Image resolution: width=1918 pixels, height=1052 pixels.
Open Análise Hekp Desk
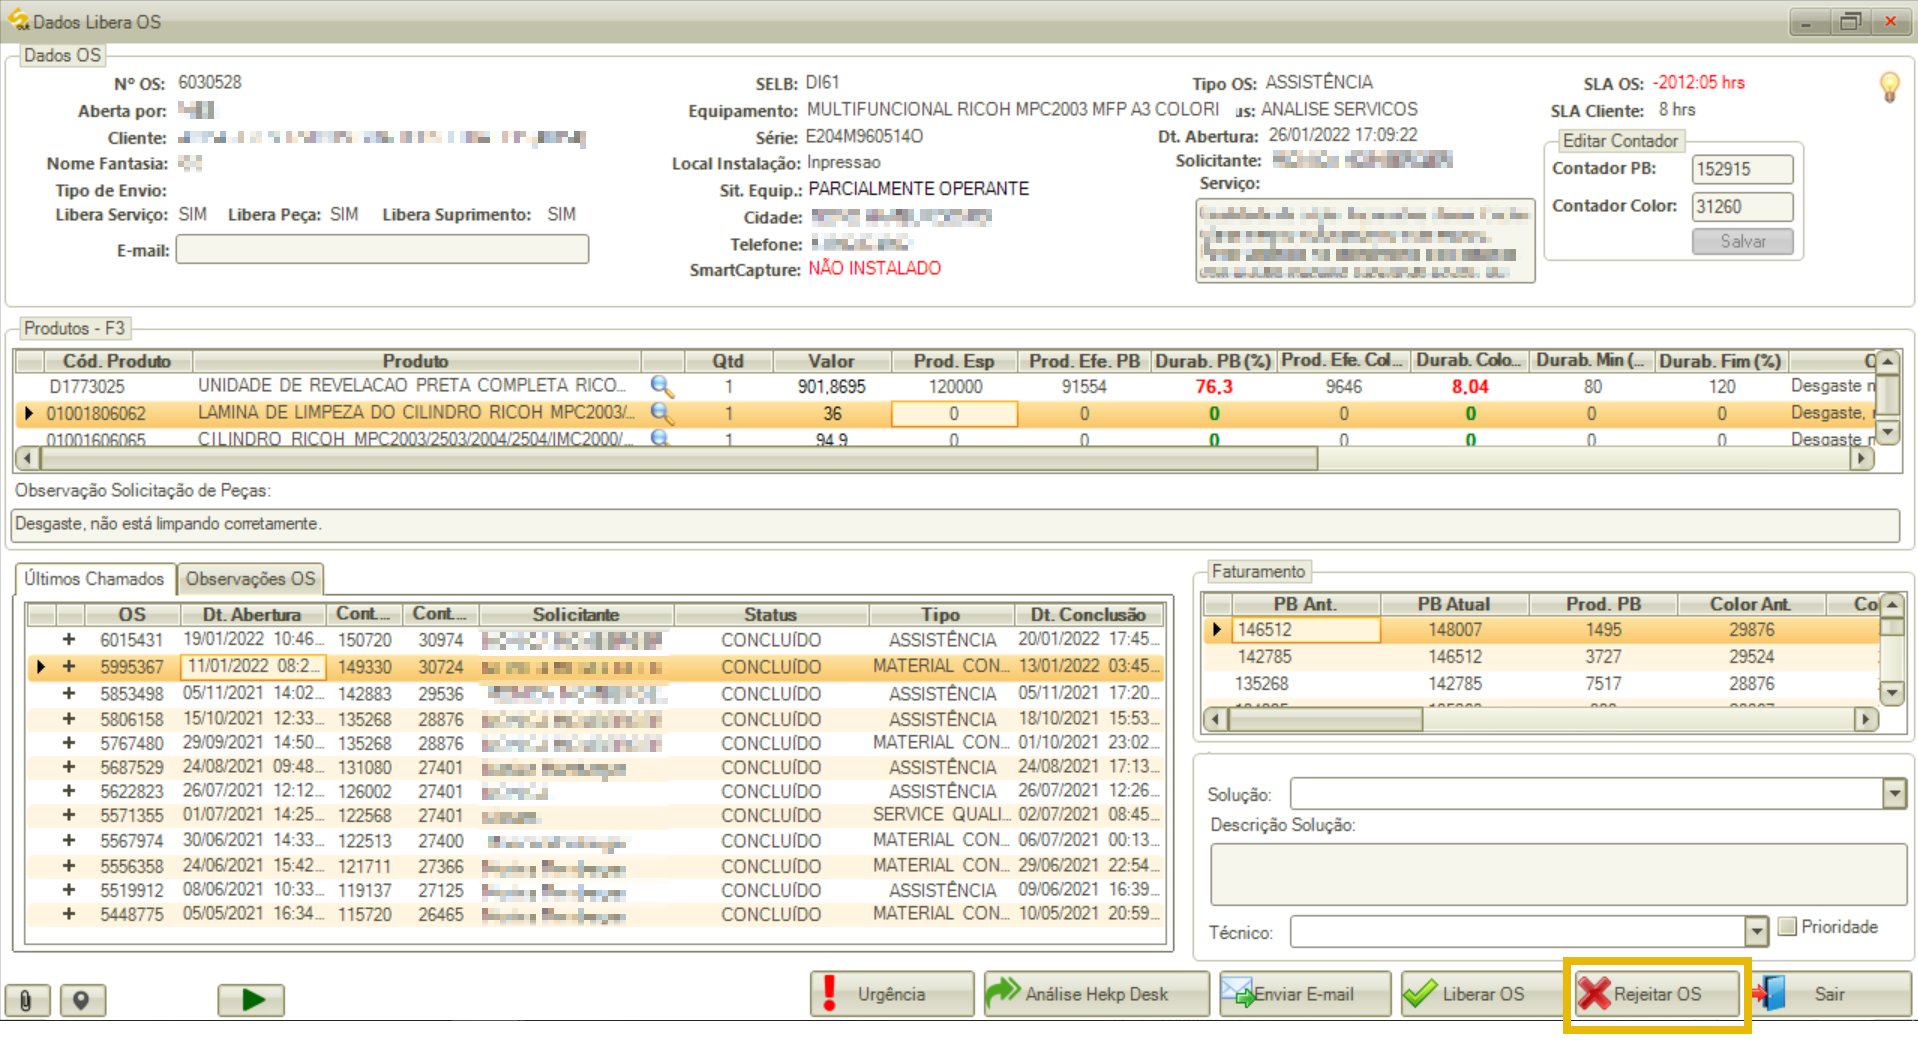pos(1096,994)
